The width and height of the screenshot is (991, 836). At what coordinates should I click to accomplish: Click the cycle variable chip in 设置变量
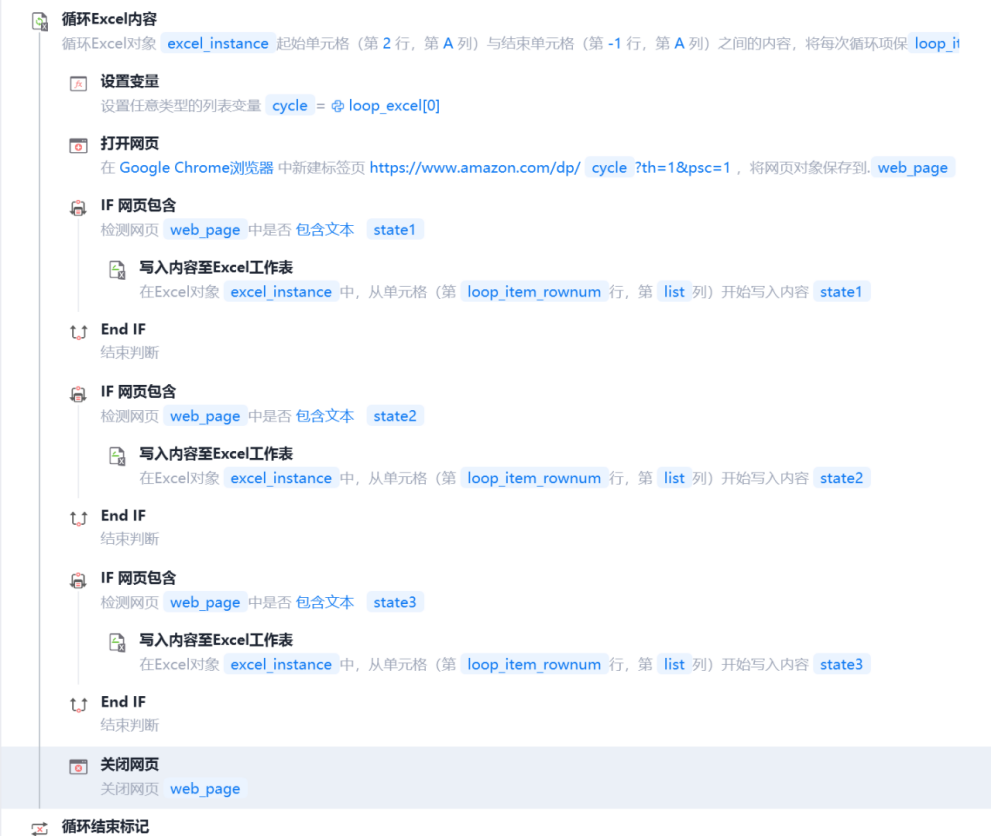pos(290,106)
